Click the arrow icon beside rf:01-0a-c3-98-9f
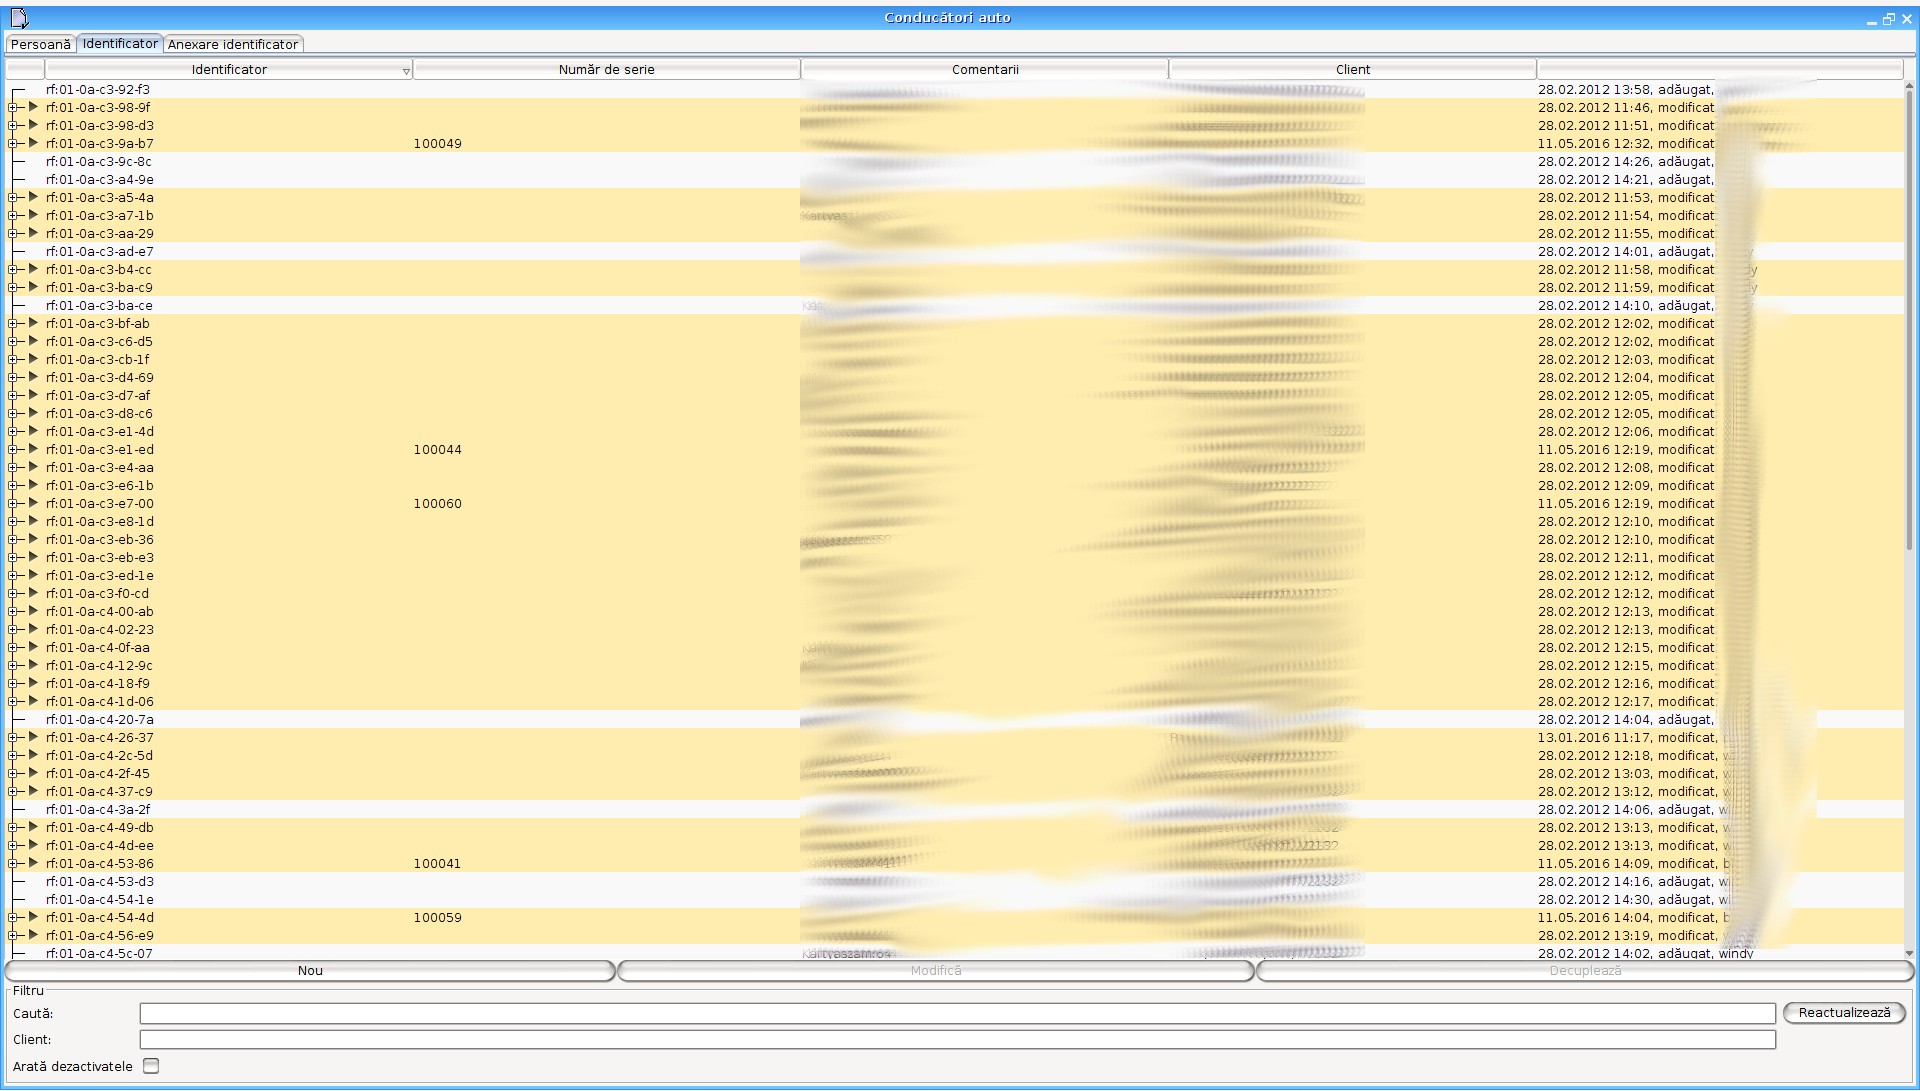The height and width of the screenshot is (1091, 1920). [33, 107]
